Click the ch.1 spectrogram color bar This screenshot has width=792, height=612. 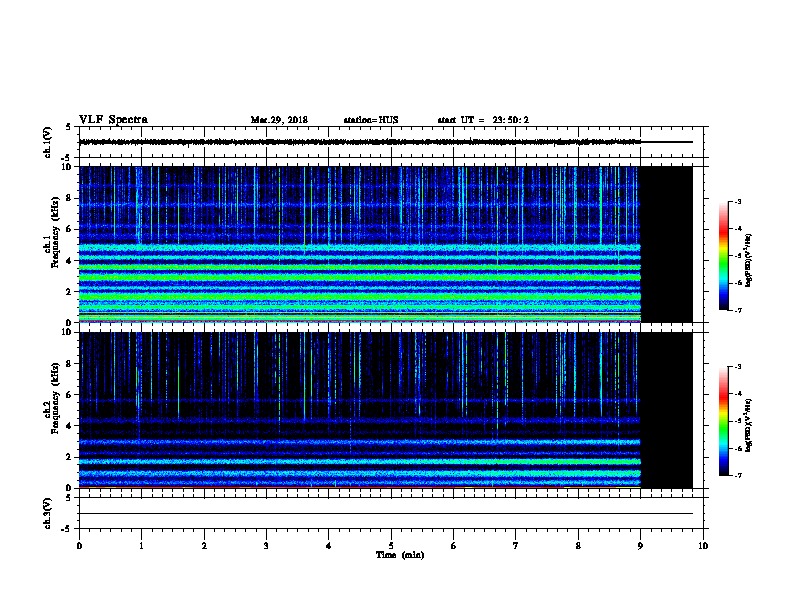(x=724, y=256)
